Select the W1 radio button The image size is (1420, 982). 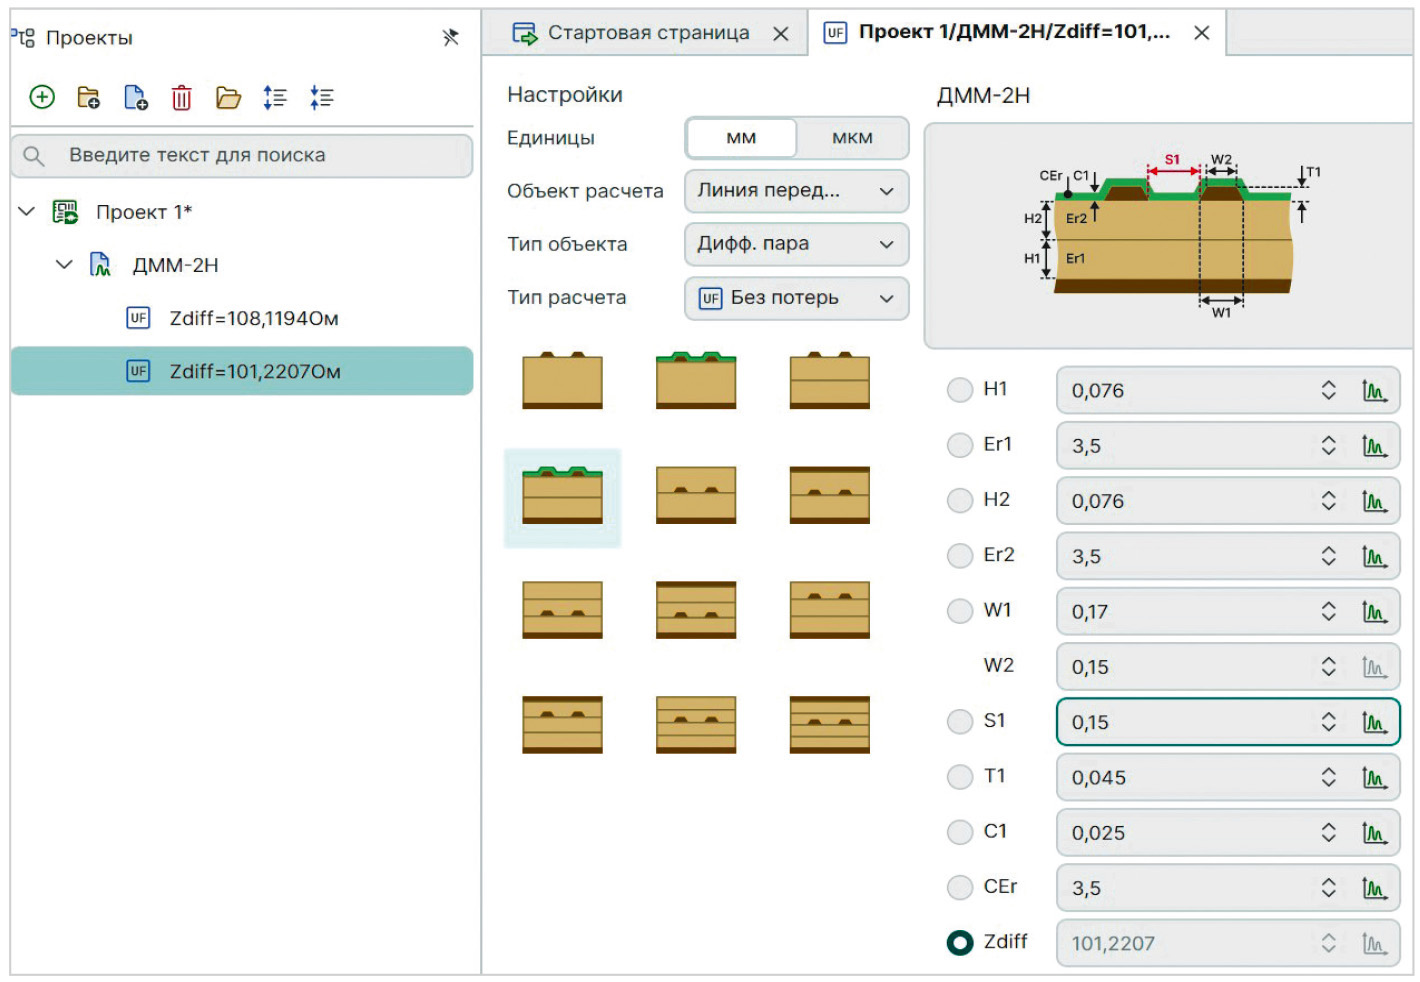(960, 611)
